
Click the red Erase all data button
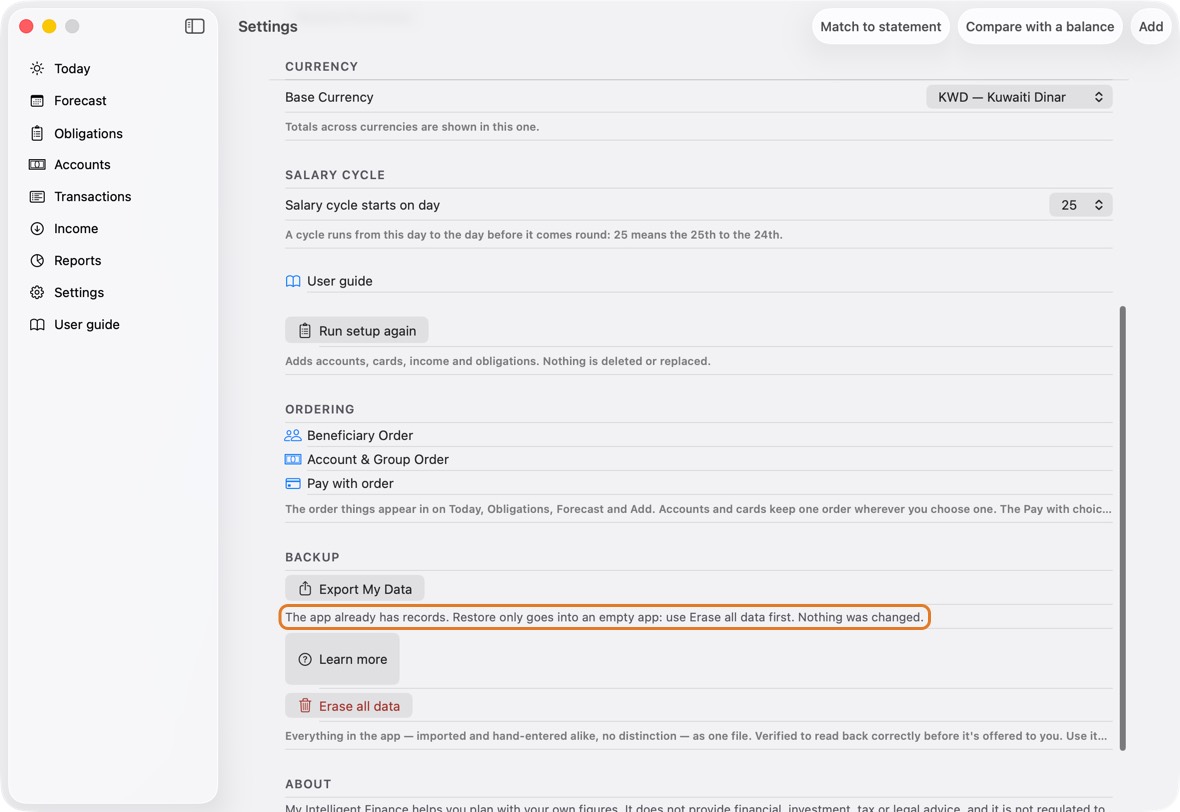(348, 706)
